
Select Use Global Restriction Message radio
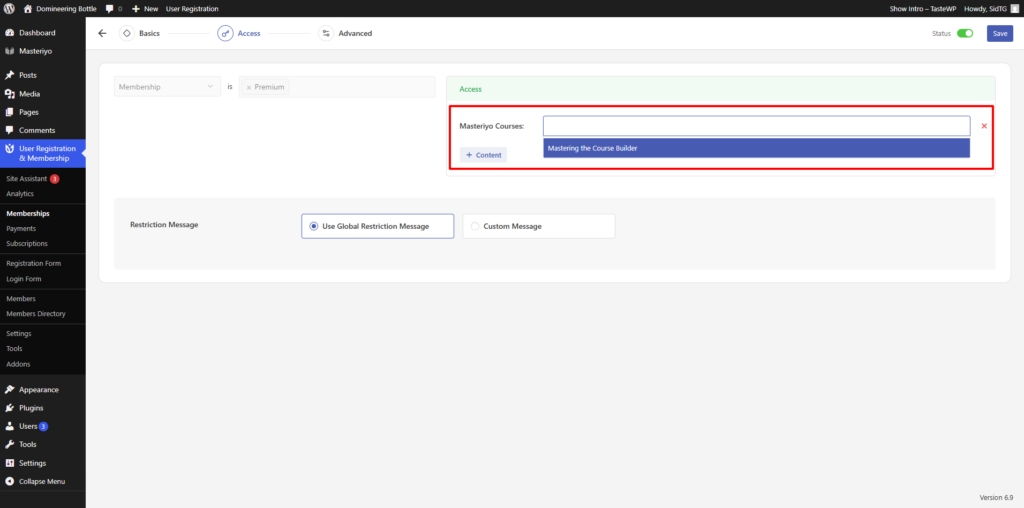(314, 226)
